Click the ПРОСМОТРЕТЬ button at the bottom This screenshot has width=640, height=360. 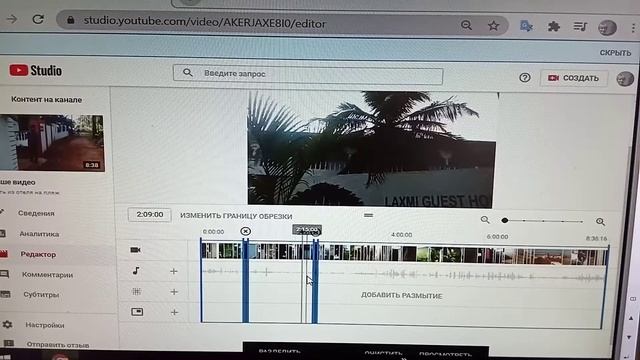[x=445, y=353]
